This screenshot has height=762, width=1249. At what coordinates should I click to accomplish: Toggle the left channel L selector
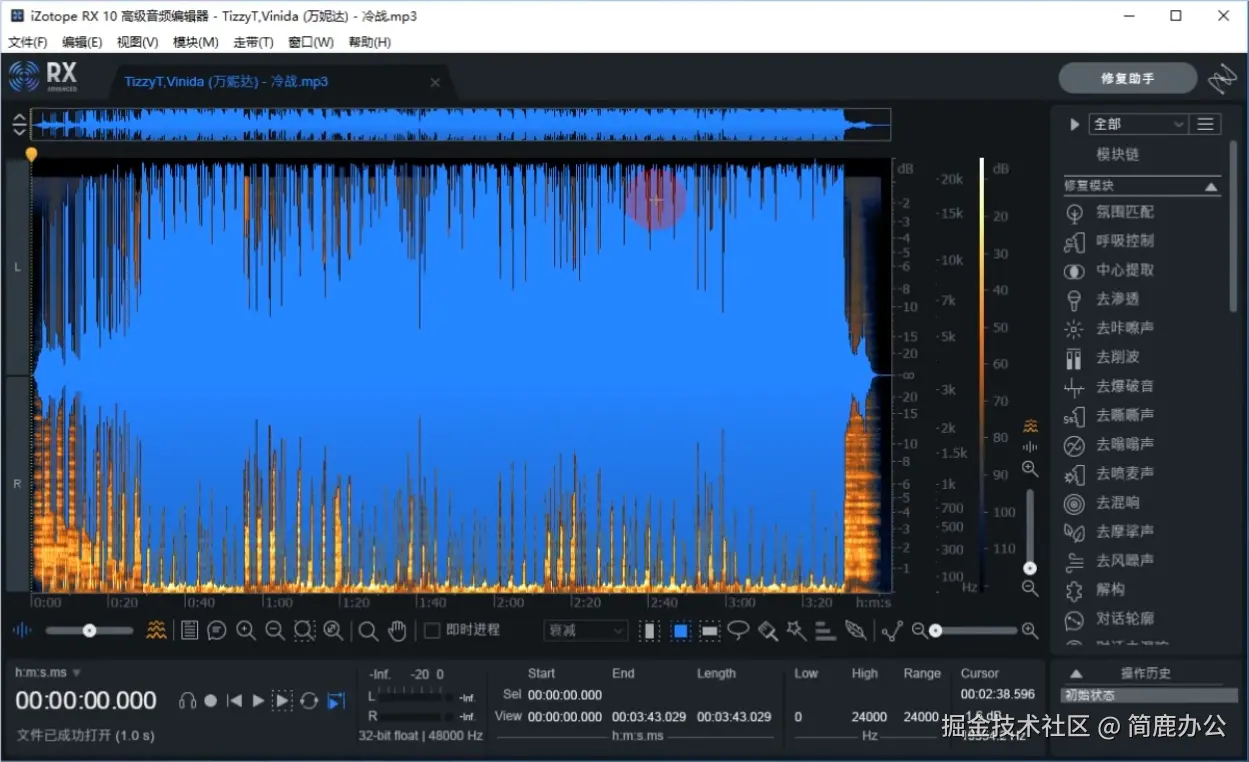17,267
